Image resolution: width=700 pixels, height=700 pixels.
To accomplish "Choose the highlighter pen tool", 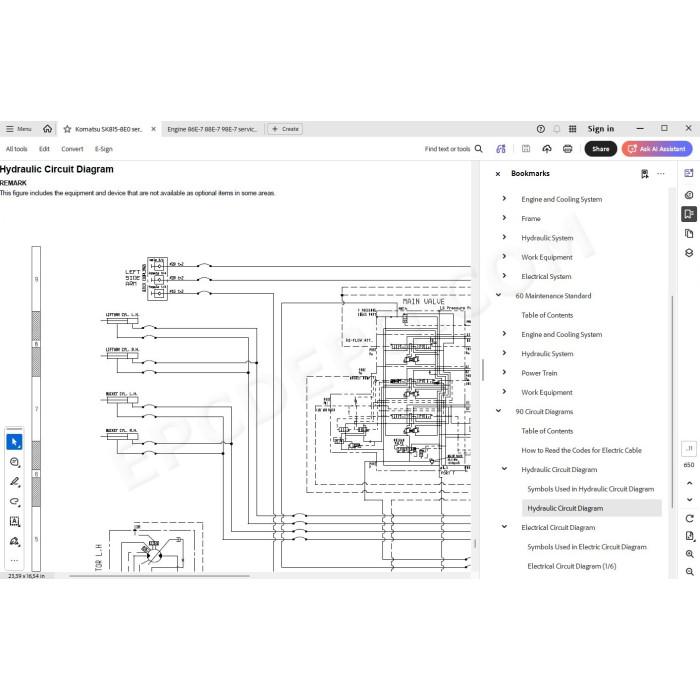I will tap(14, 482).
